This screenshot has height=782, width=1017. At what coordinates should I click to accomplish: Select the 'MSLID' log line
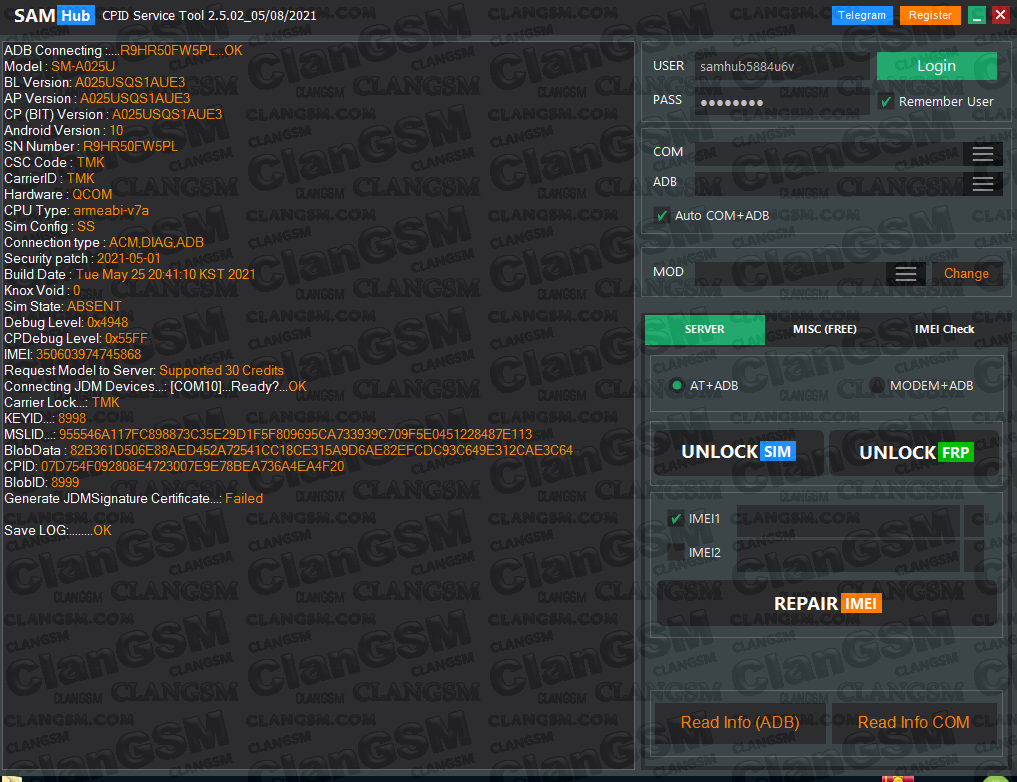pos(268,434)
